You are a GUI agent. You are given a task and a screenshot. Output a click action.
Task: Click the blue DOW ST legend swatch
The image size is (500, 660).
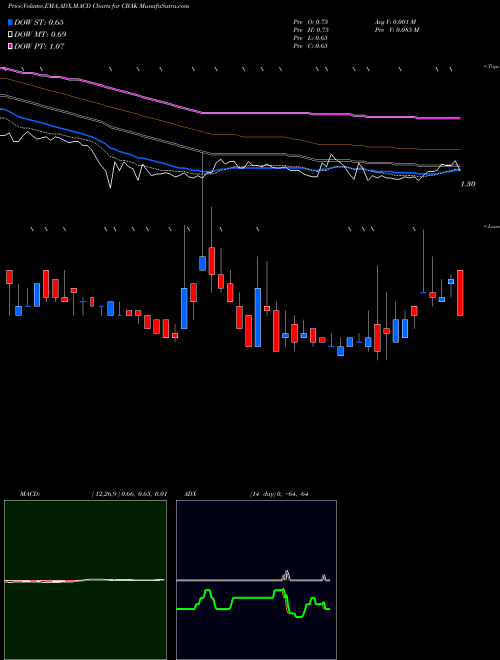pos(10,22)
